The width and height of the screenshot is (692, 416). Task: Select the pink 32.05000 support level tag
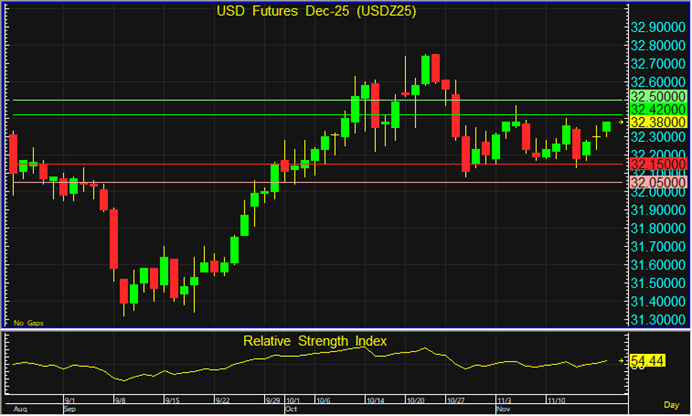coord(656,181)
